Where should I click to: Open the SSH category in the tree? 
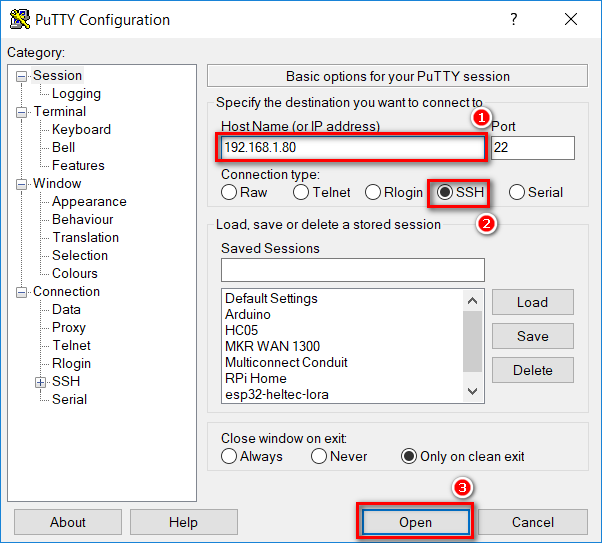click(66, 381)
